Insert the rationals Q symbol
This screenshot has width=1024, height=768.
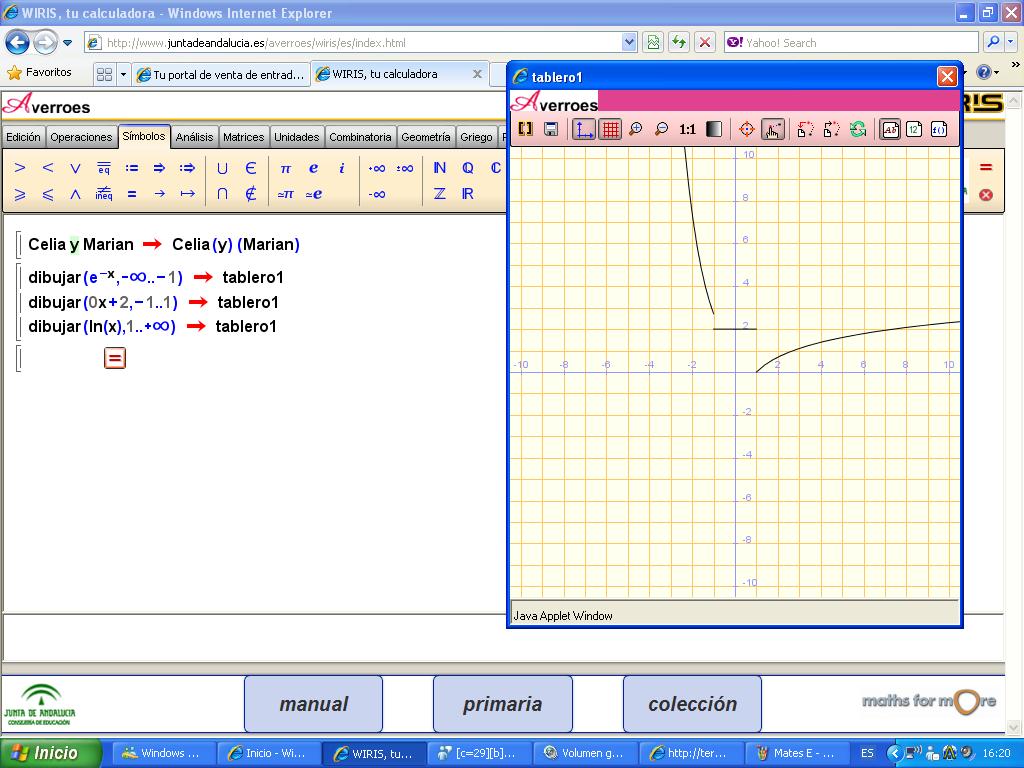click(468, 168)
